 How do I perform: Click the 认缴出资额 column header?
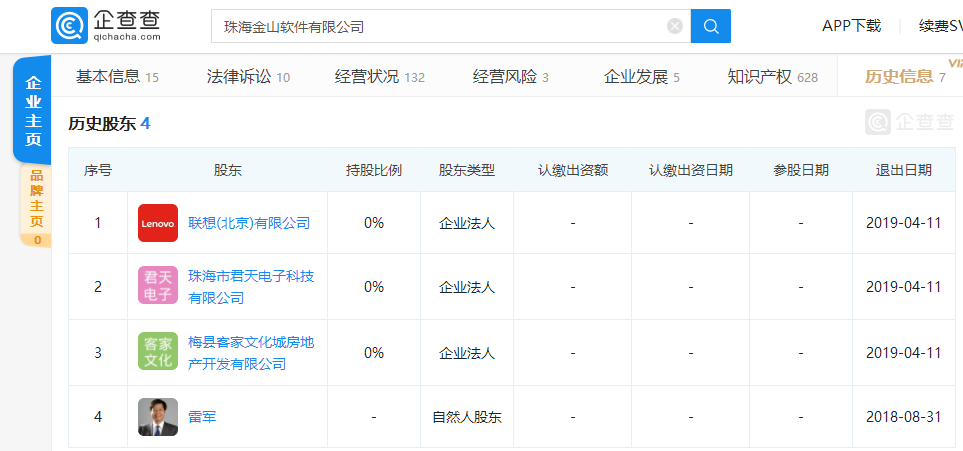tap(573, 170)
